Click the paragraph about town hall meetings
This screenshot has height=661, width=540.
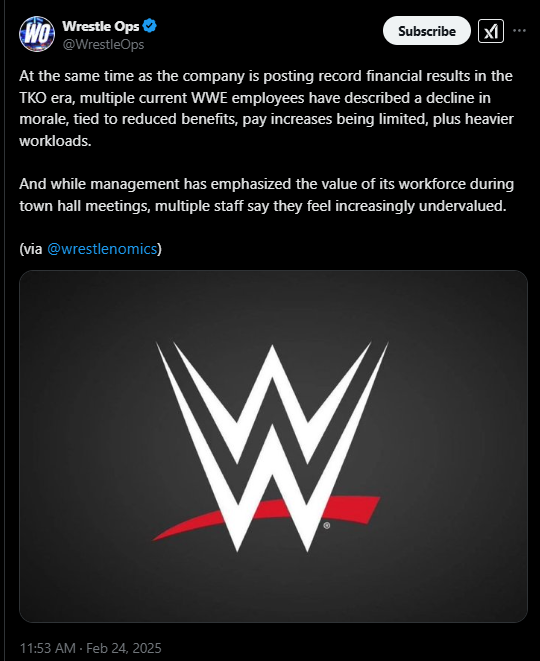(x=266, y=195)
